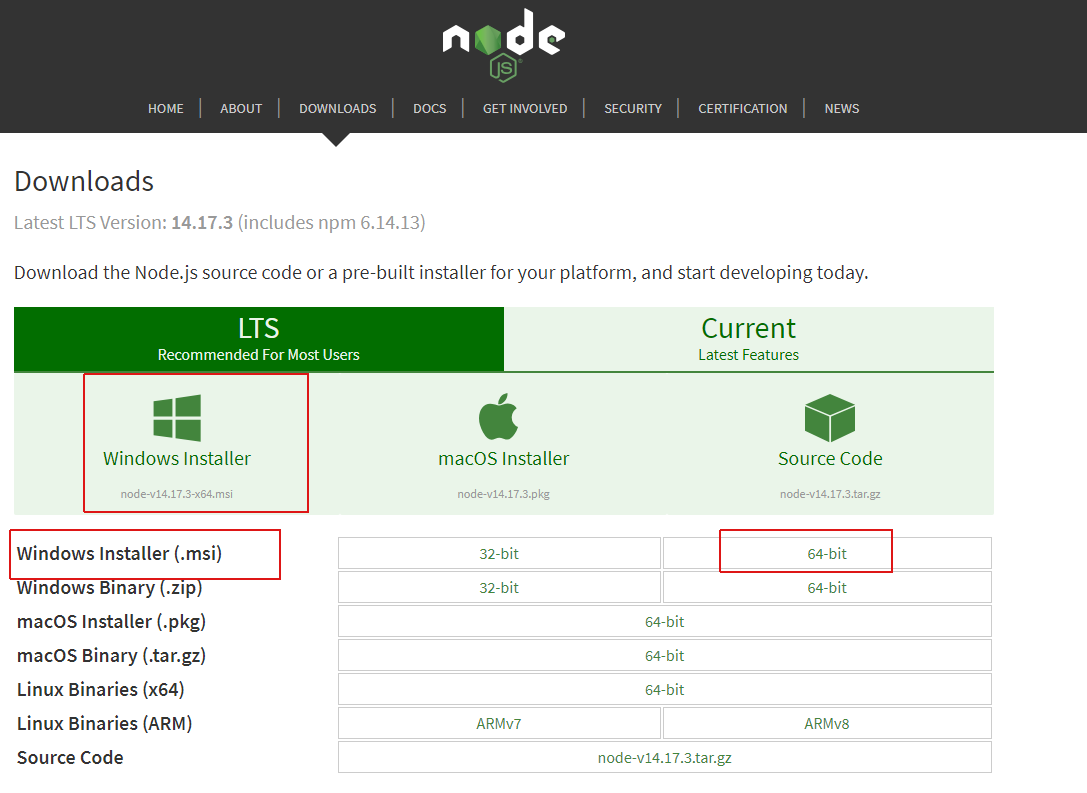Go to the DOWNLOADS nav item
Viewport: 1087px width, 793px height.
point(338,109)
